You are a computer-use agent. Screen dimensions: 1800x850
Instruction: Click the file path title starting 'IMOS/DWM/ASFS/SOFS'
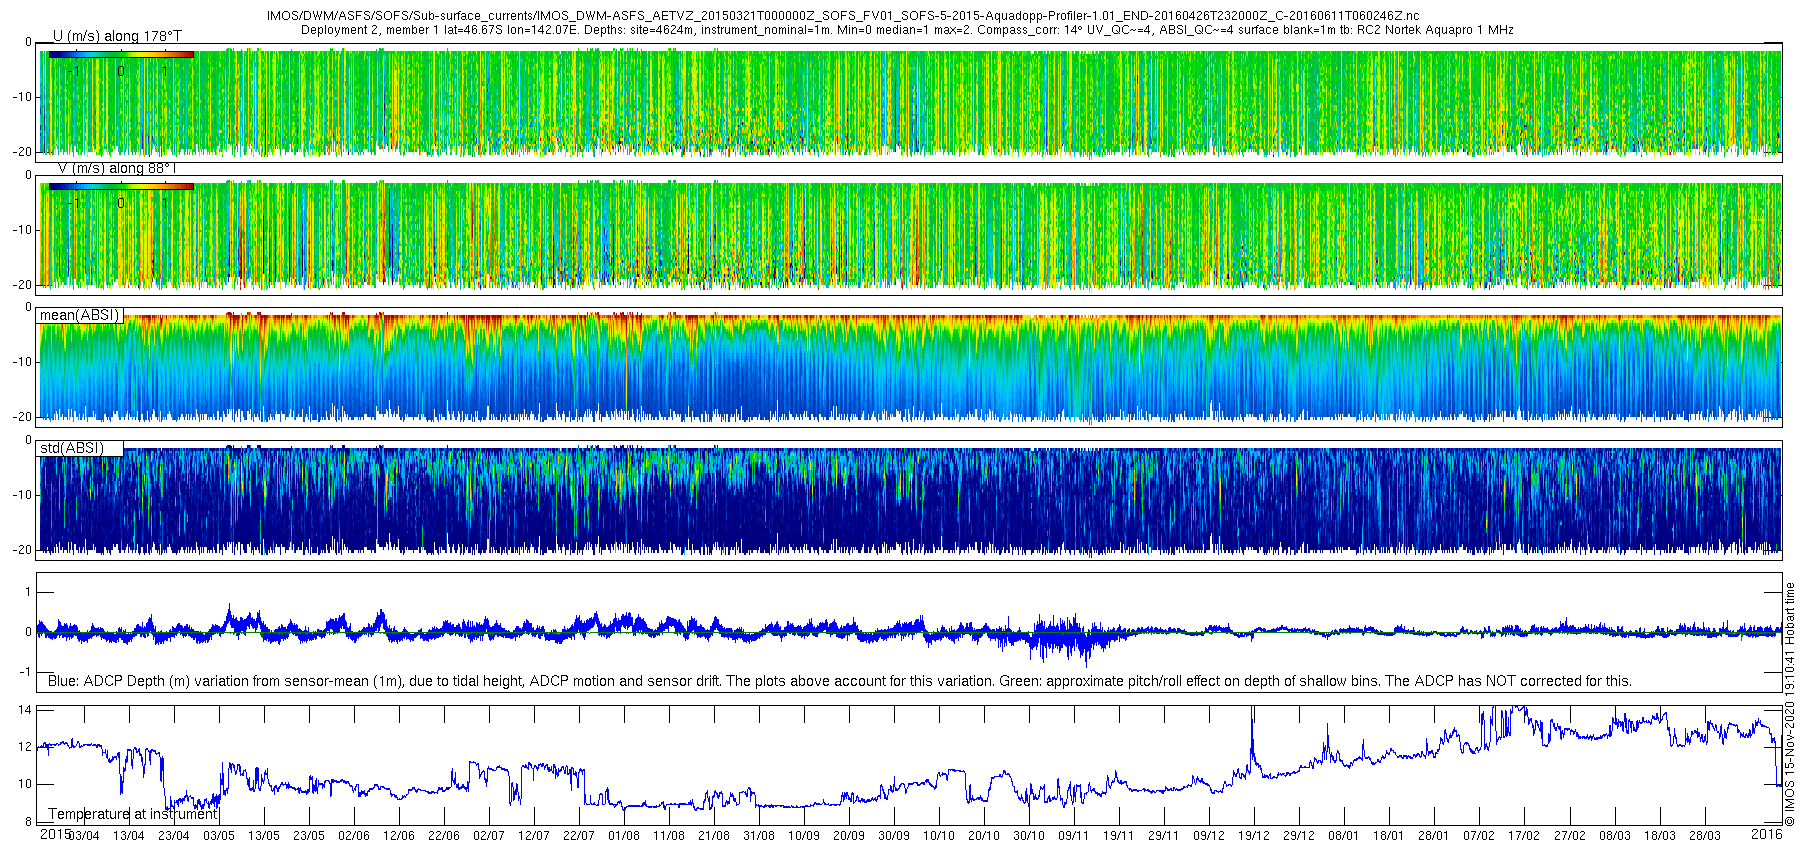pyautogui.click(x=843, y=16)
